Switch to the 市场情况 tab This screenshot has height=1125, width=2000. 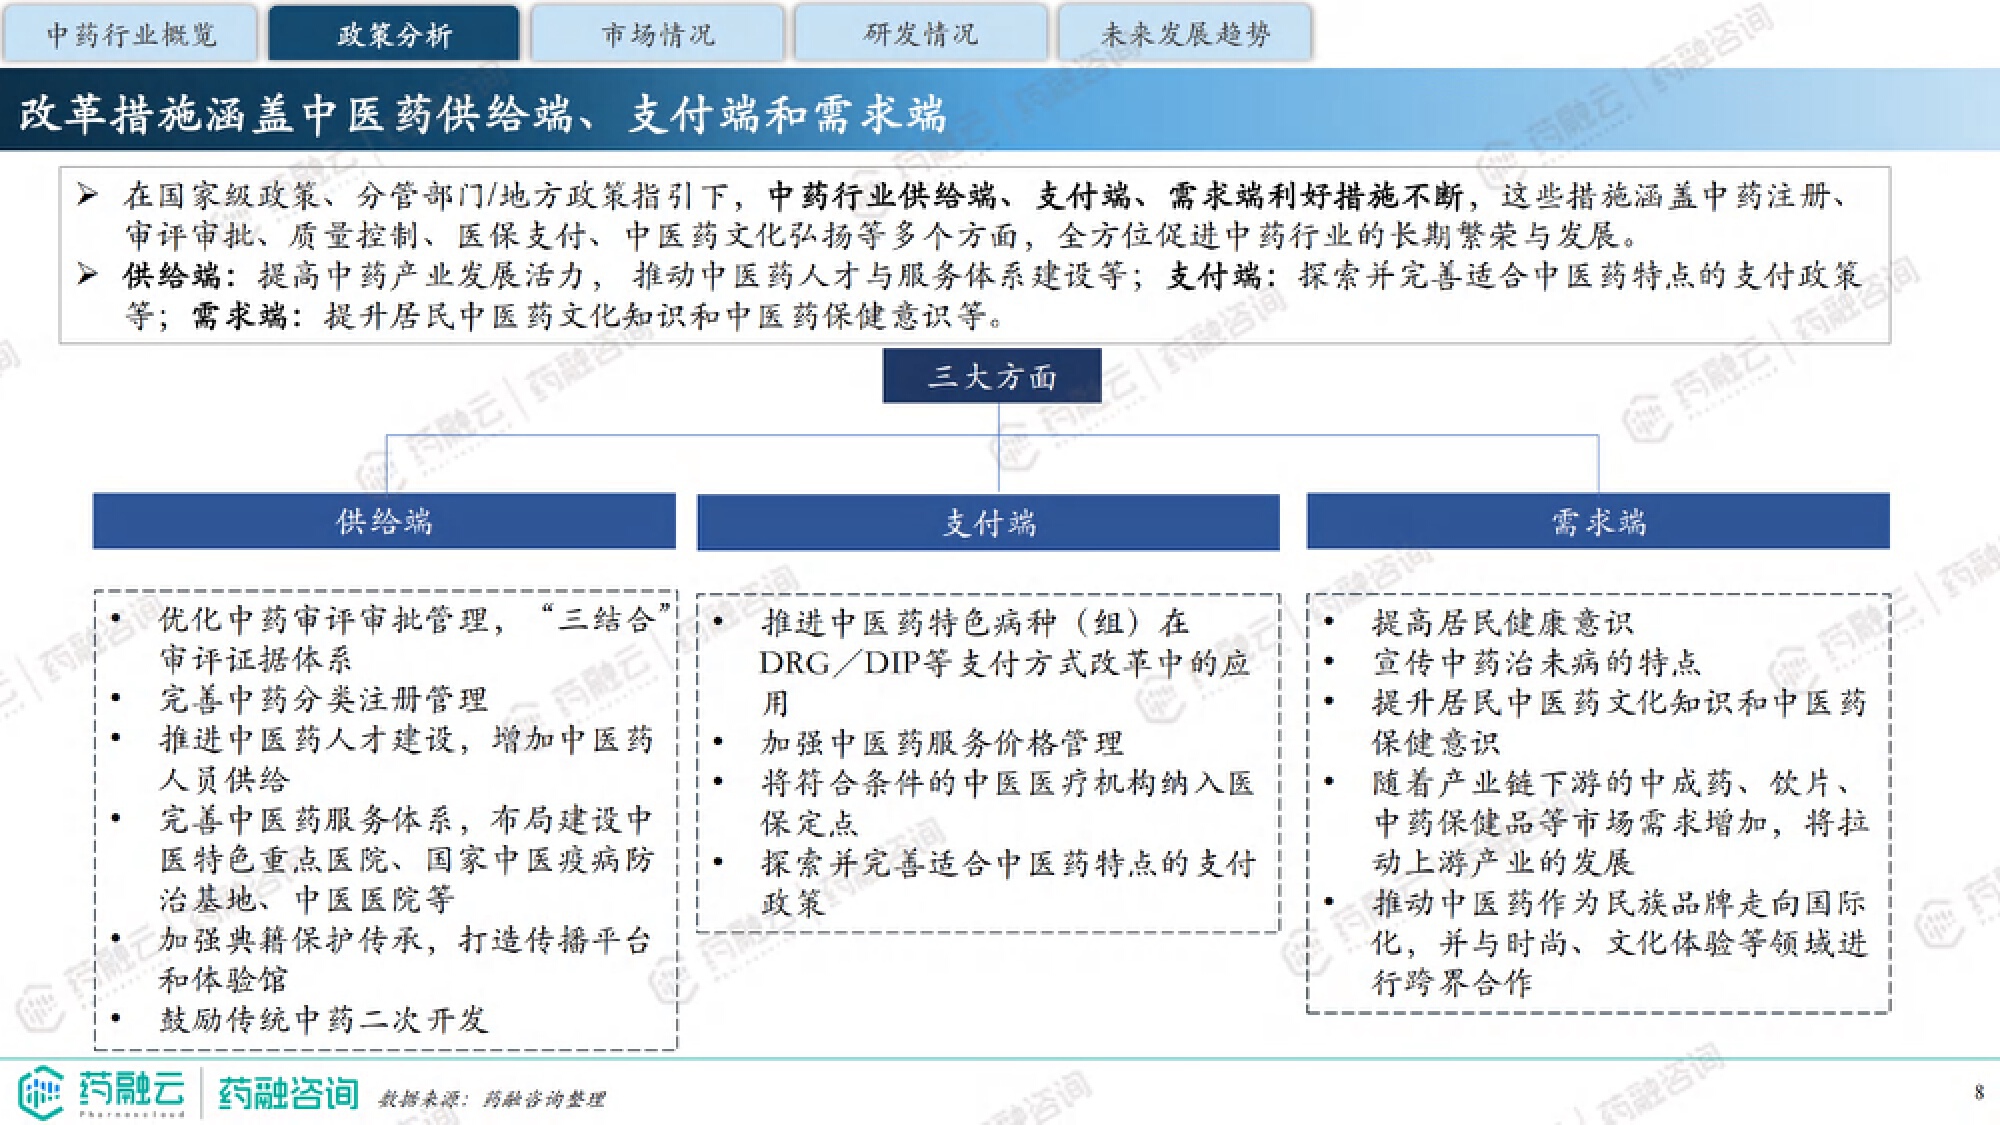pos(657,35)
